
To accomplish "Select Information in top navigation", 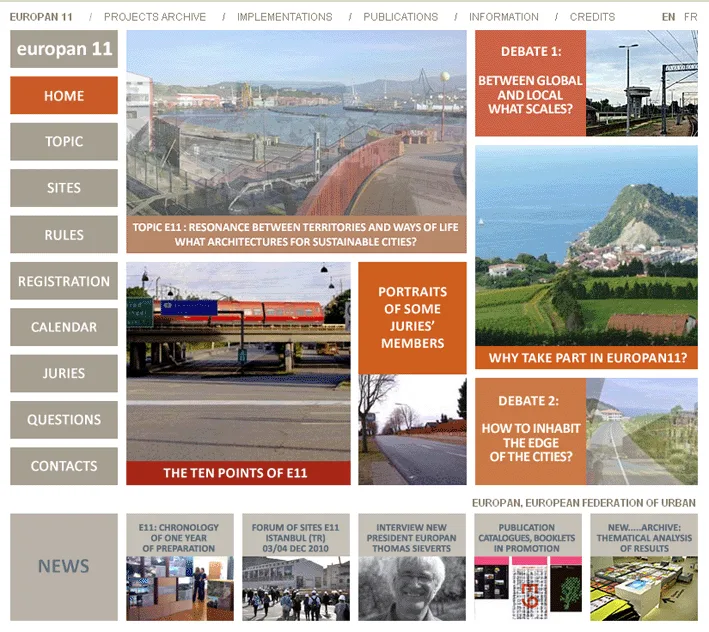I will coord(504,17).
